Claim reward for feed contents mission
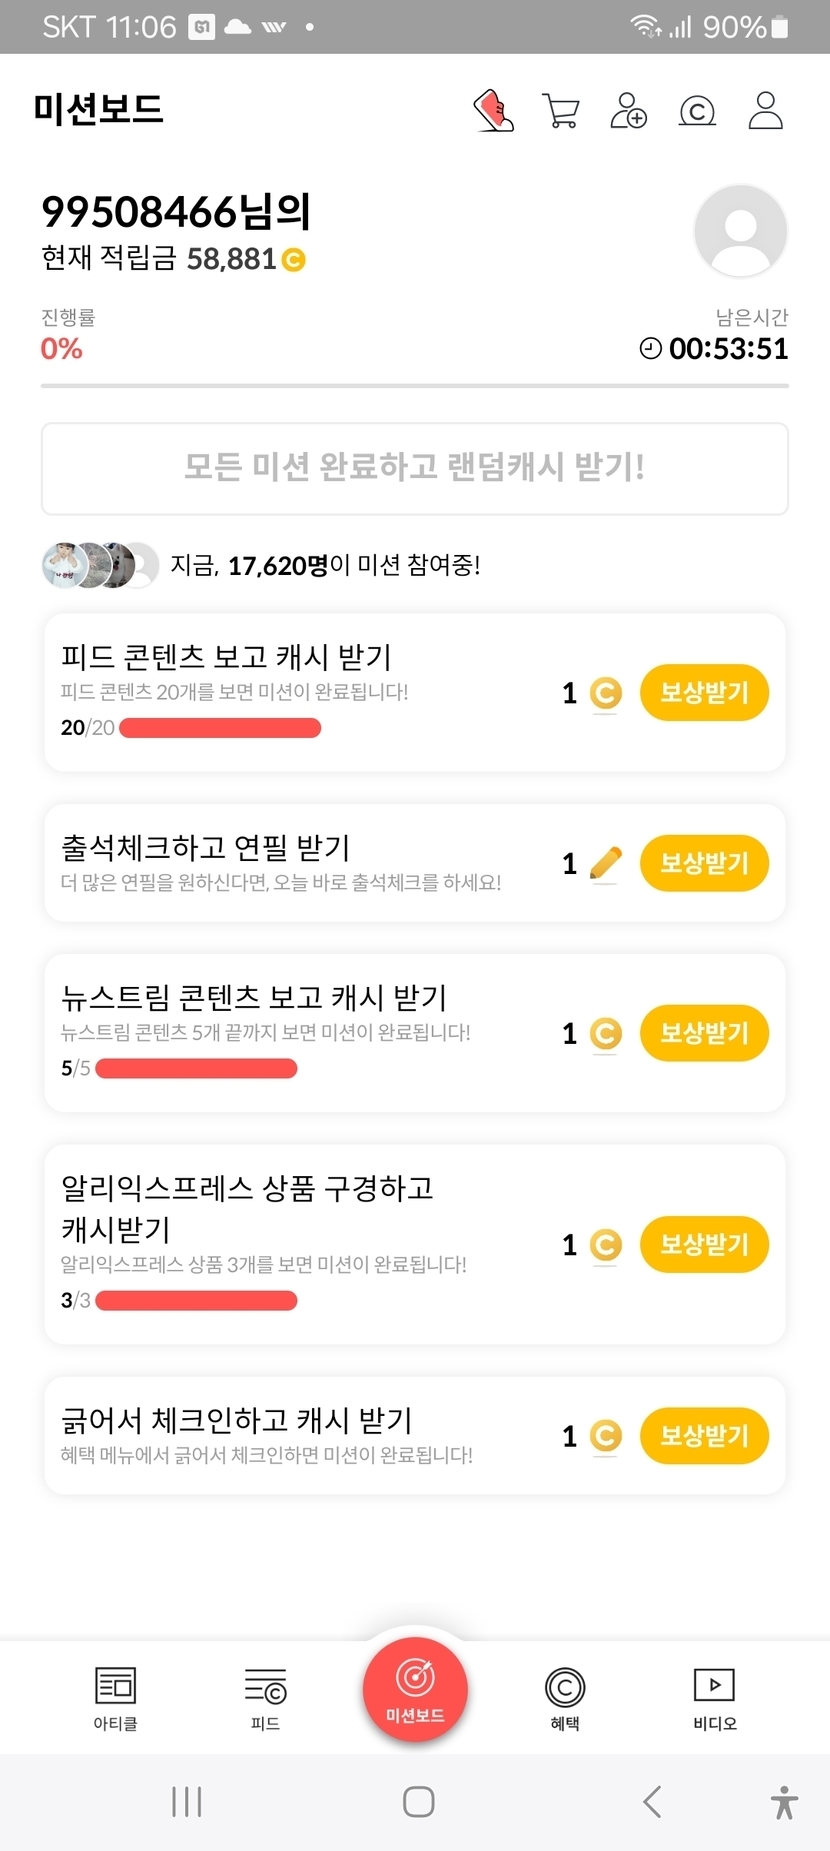 click(704, 692)
